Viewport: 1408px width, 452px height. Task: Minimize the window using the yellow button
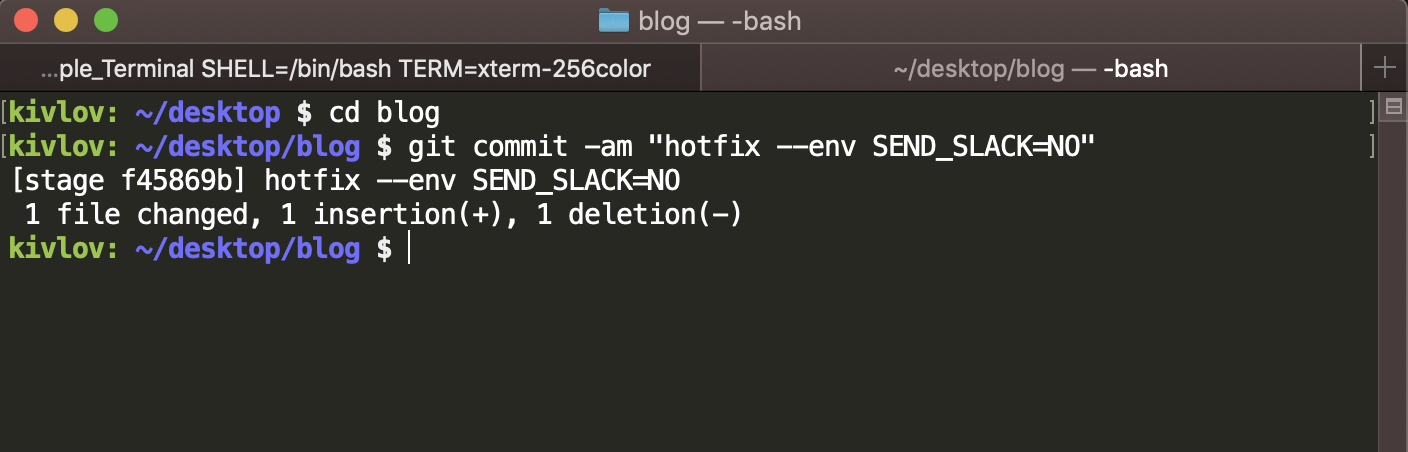[x=65, y=19]
